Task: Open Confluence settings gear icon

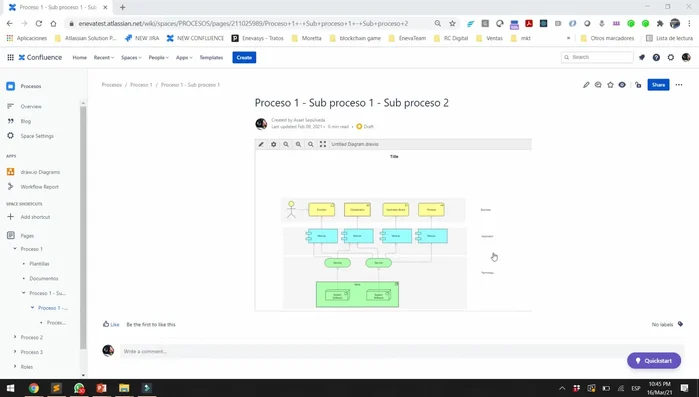Action: (x=671, y=57)
